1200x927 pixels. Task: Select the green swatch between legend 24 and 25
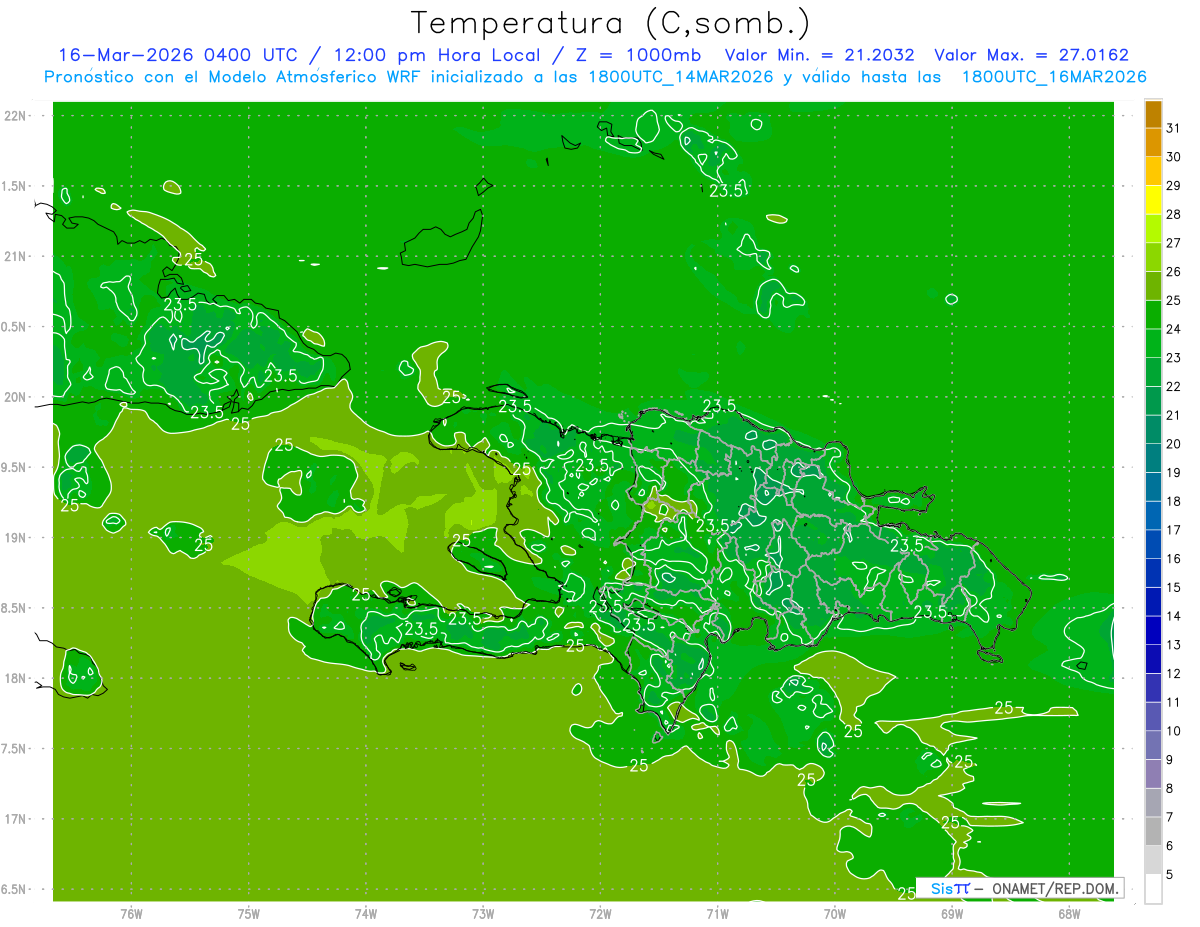tap(1153, 315)
